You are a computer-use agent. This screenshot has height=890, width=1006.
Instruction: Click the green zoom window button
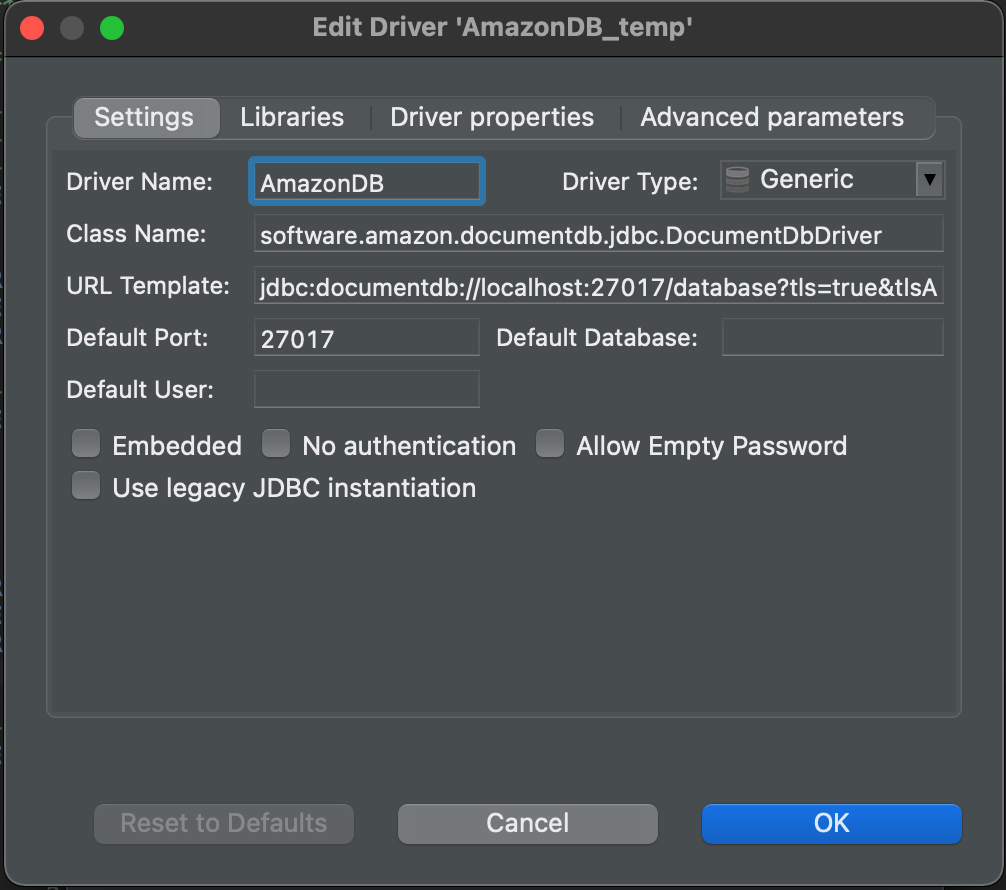point(112,28)
